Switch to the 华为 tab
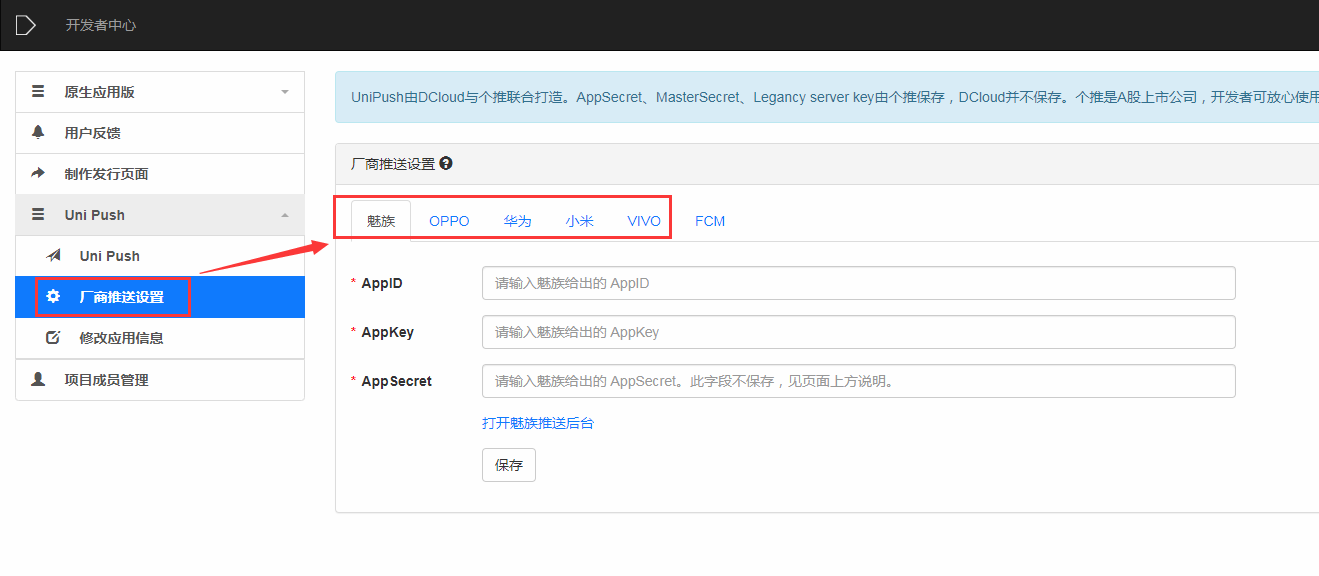 point(517,221)
